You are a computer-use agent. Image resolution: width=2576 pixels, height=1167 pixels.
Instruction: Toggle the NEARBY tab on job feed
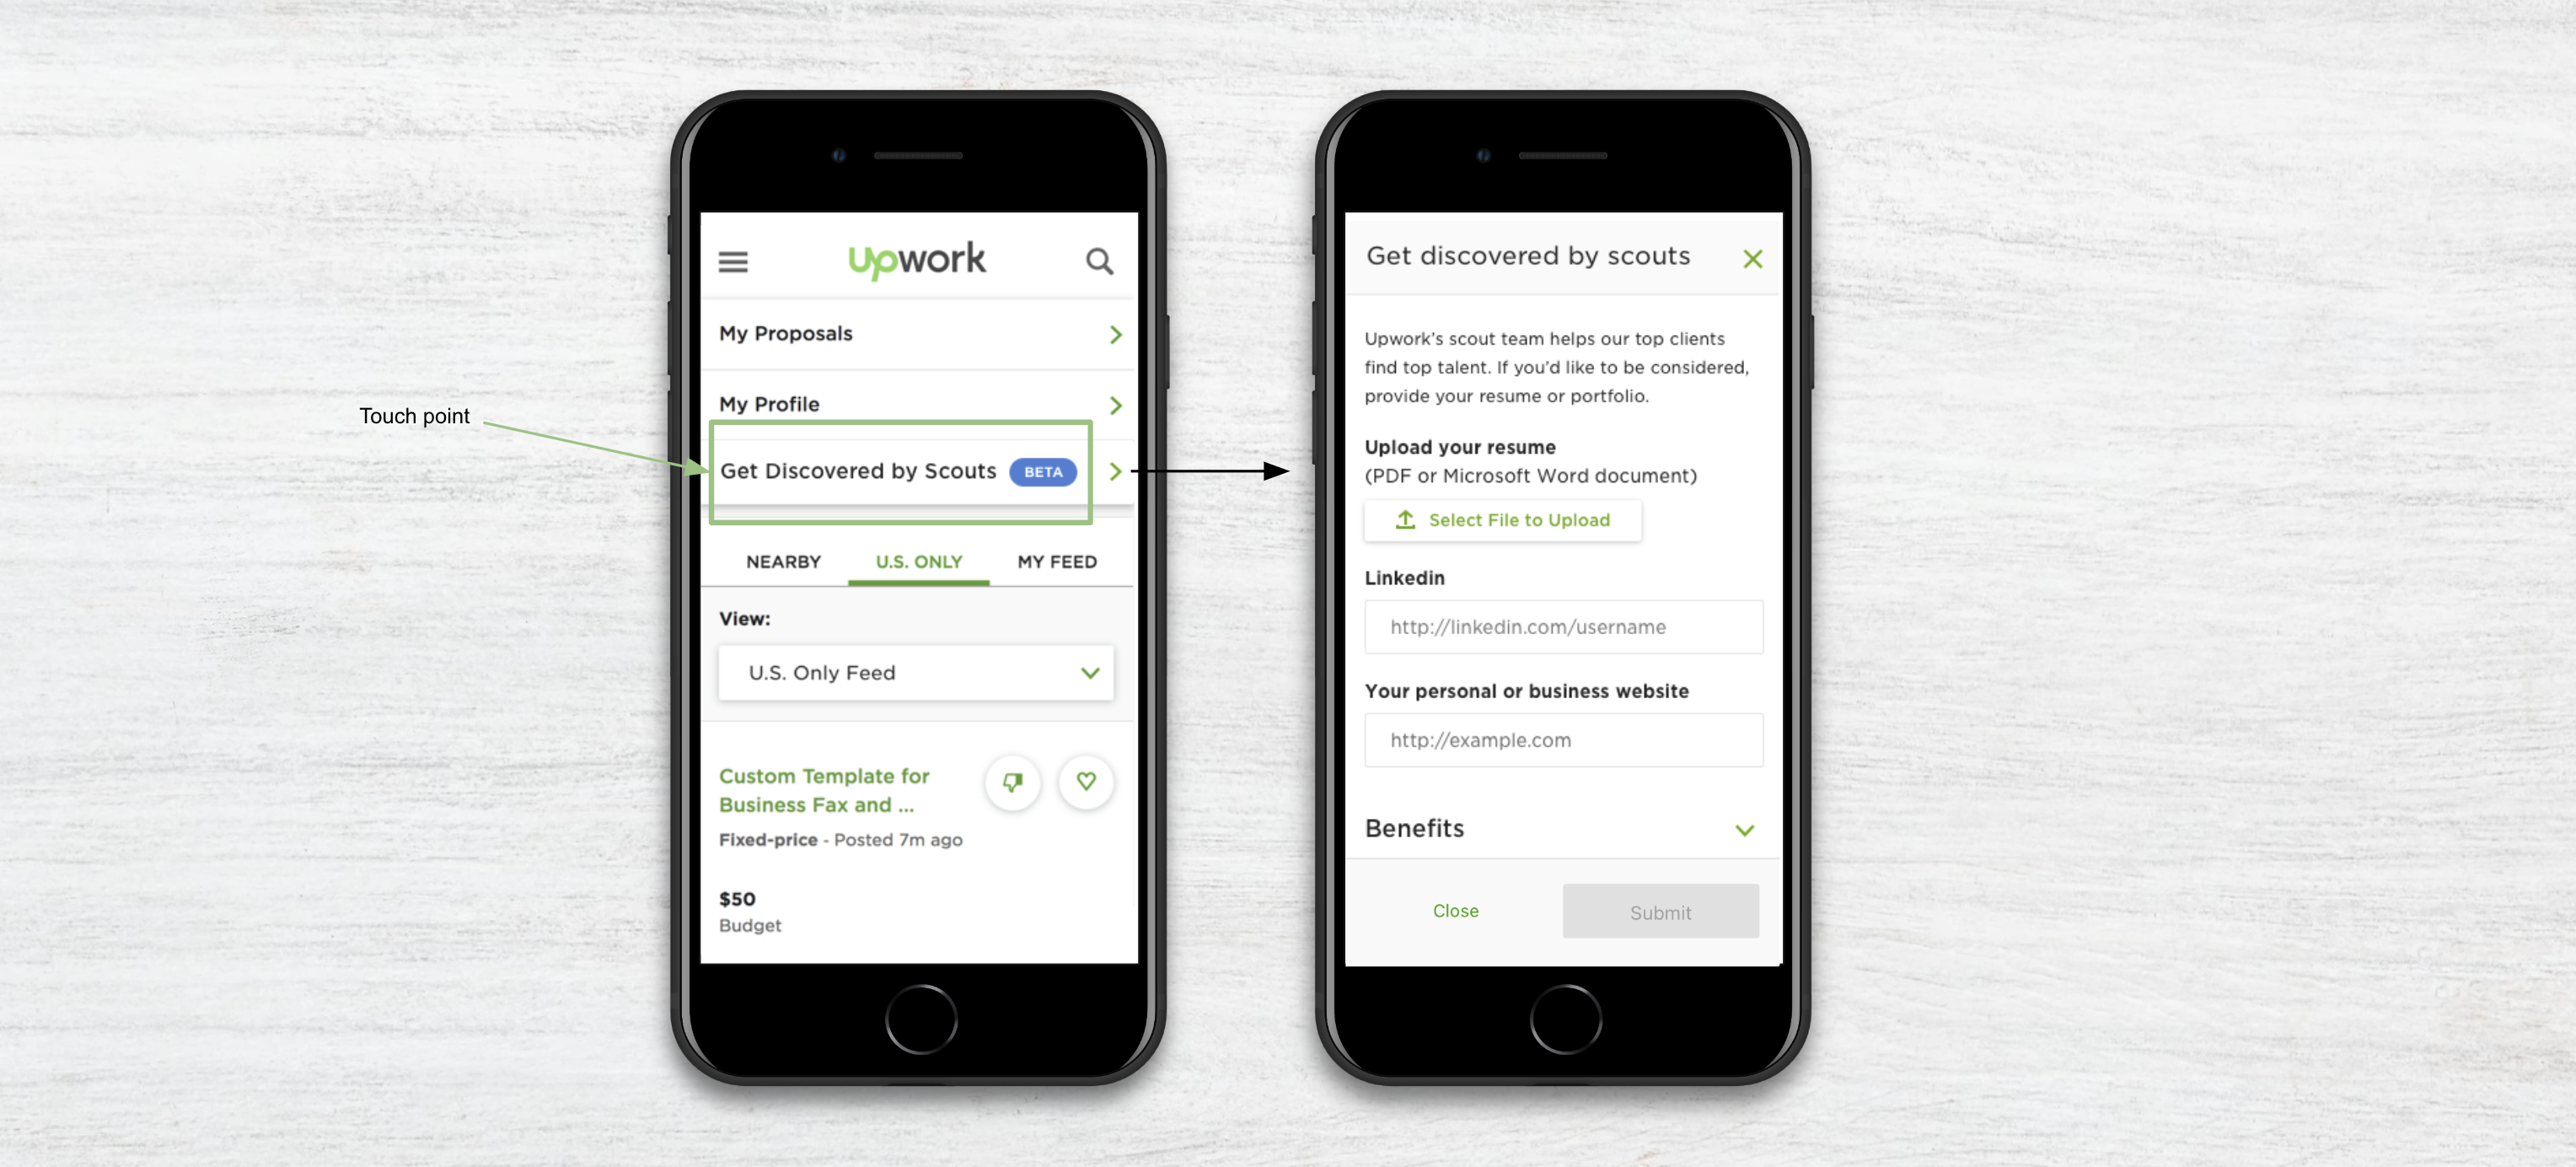tap(784, 561)
